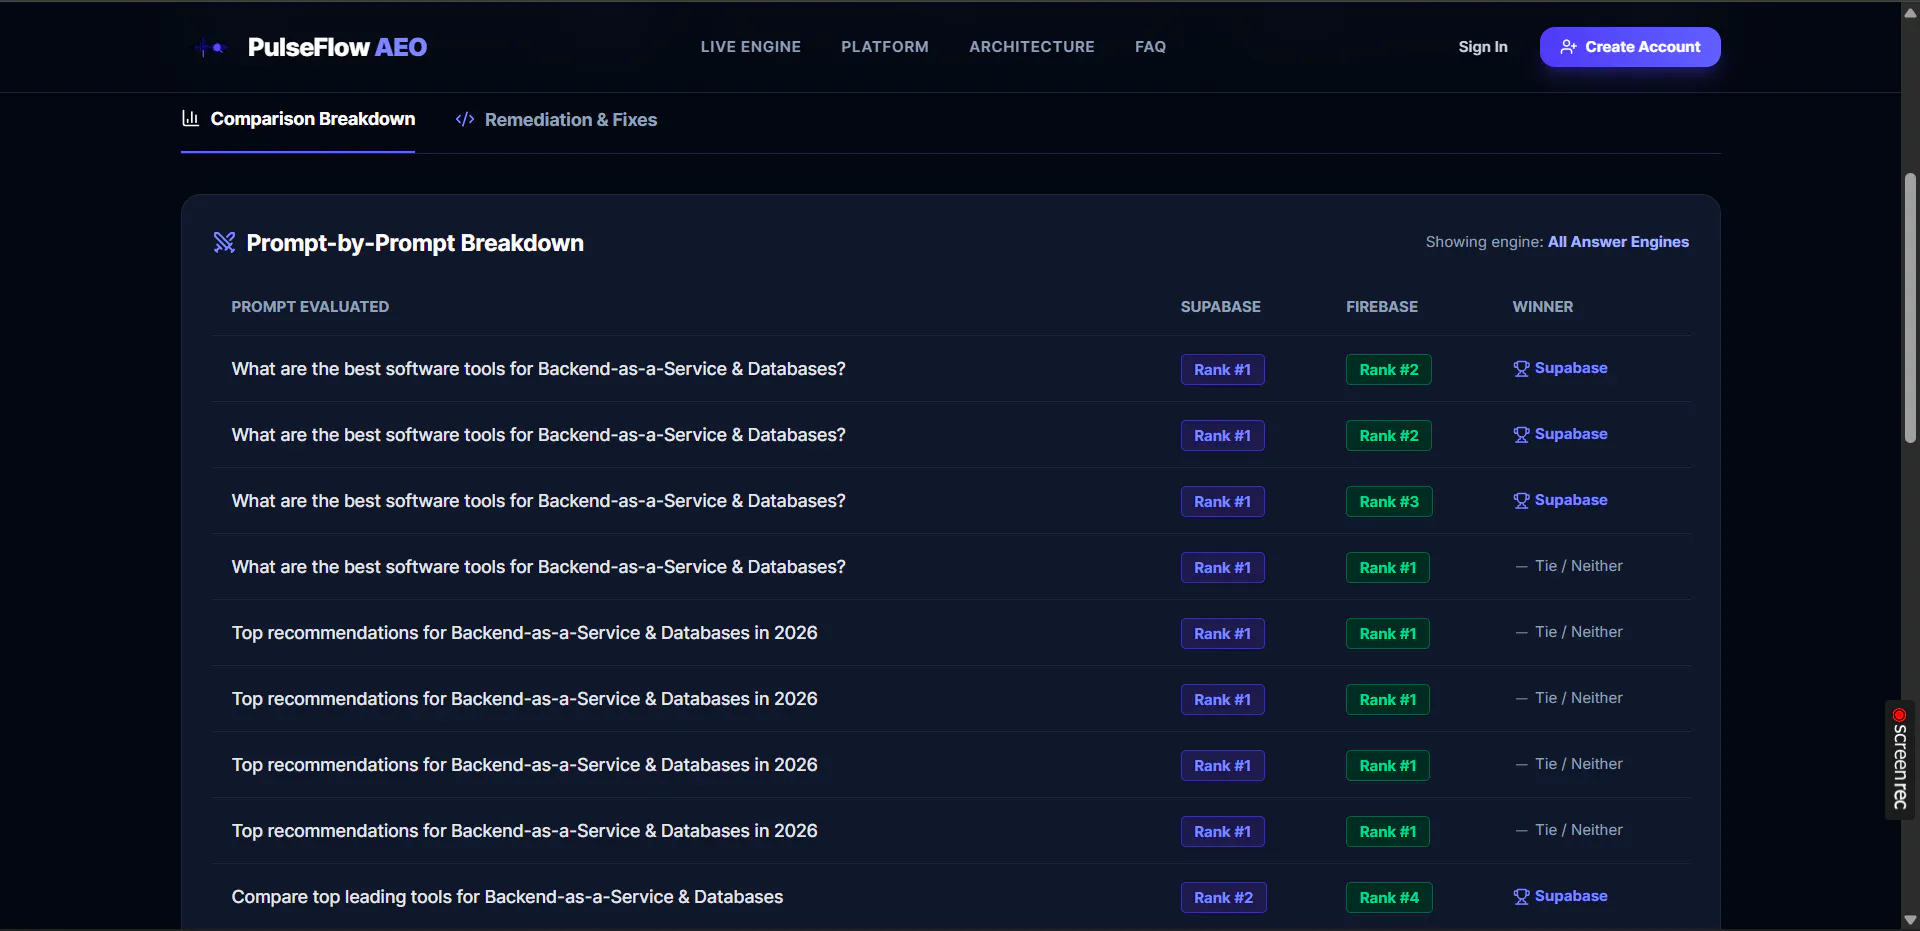1920x931 pixels.
Task: Click Tie / Neither in the best software tools row
Action: pos(1568,566)
